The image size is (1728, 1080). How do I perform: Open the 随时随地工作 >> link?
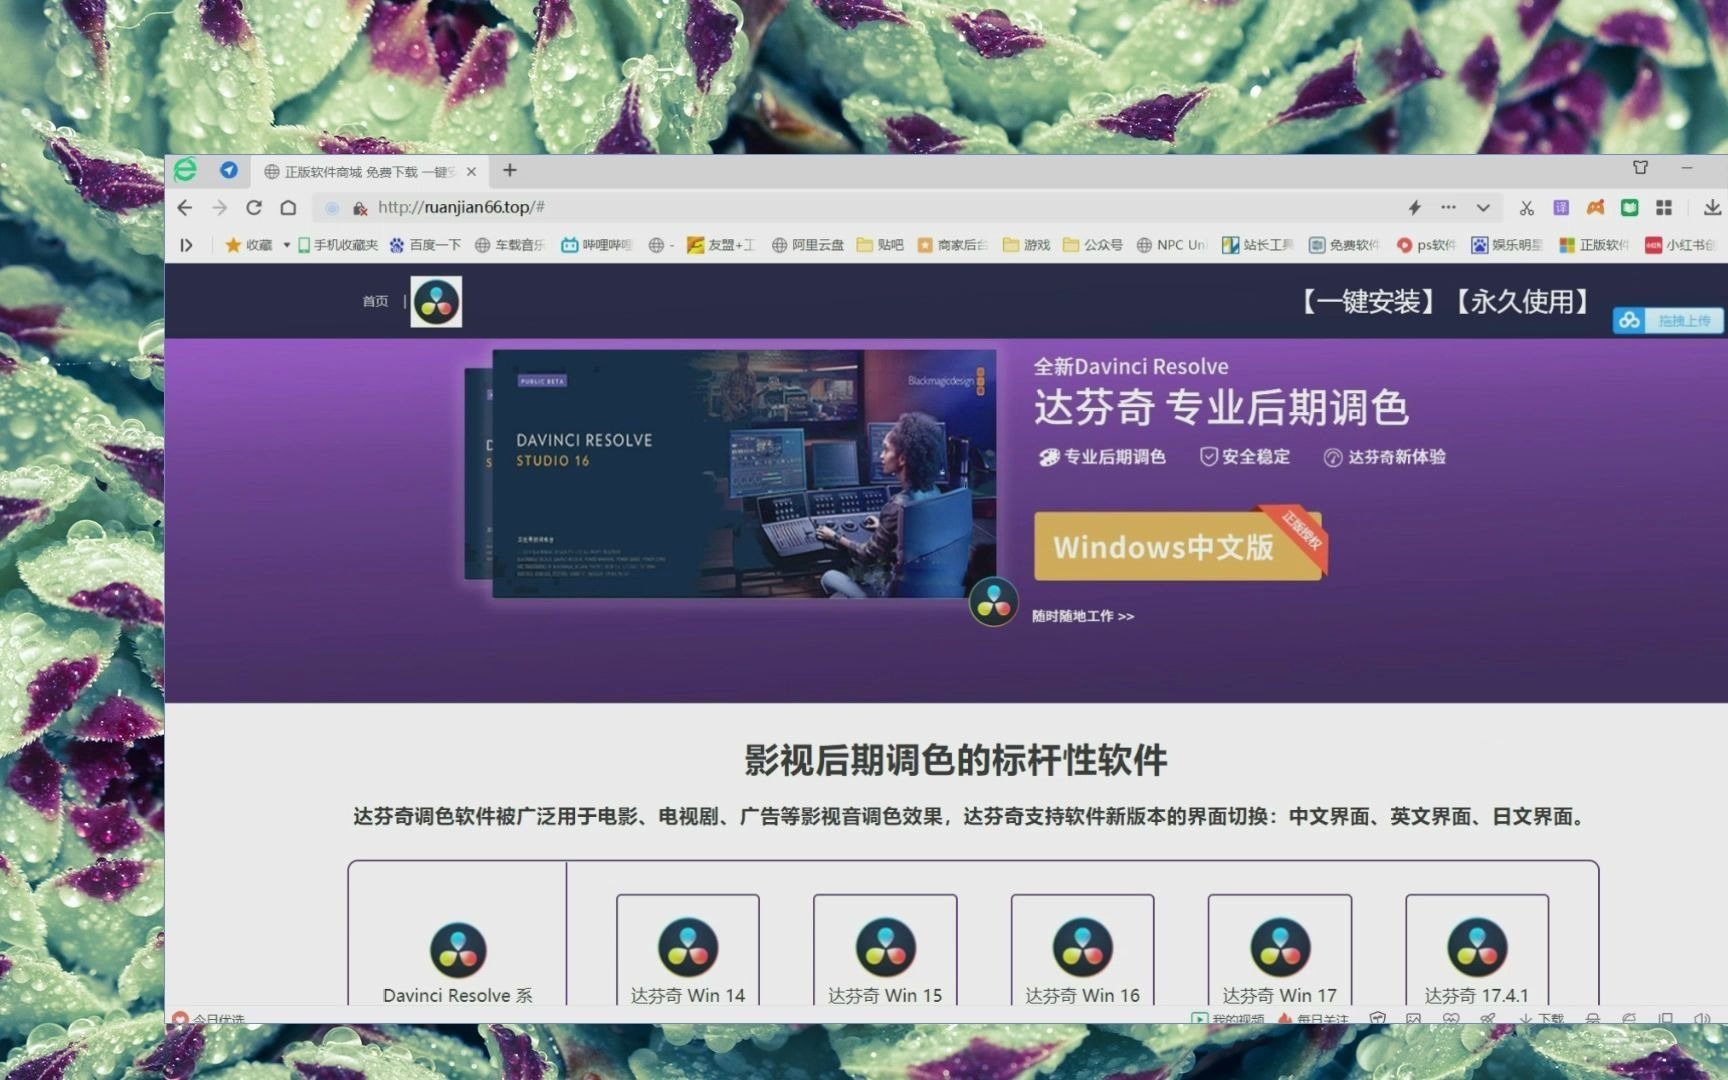[1083, 616]
